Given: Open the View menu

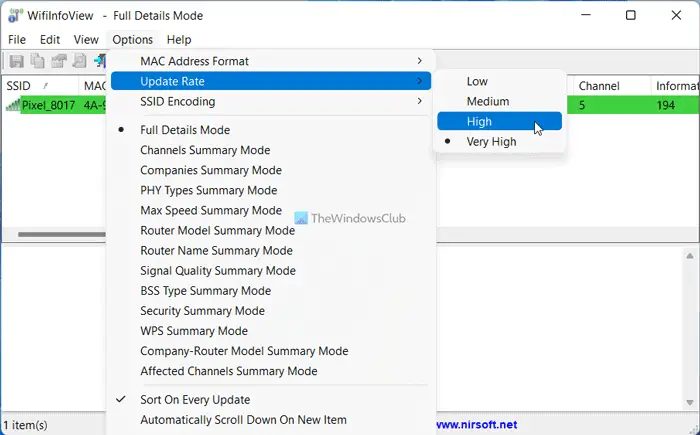Looking at the screenshot, I should tap(86, 40).
